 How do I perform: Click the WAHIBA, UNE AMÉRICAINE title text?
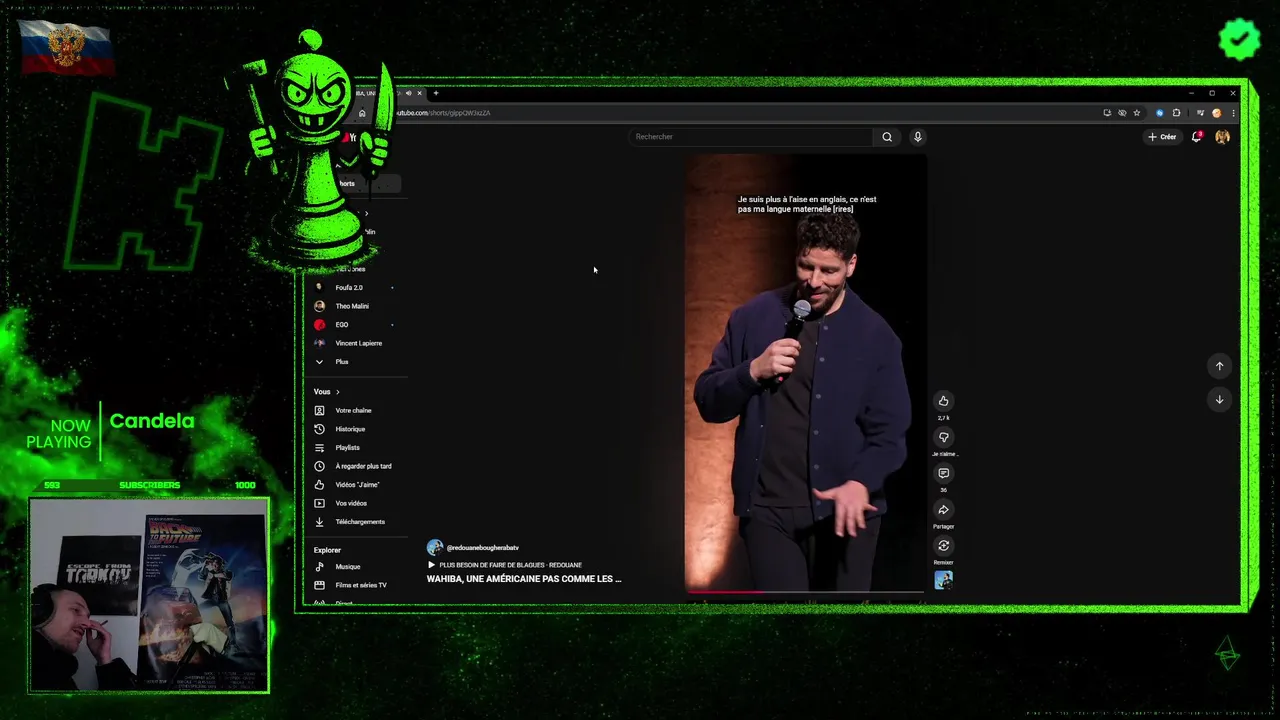click(x=524, y=579)
